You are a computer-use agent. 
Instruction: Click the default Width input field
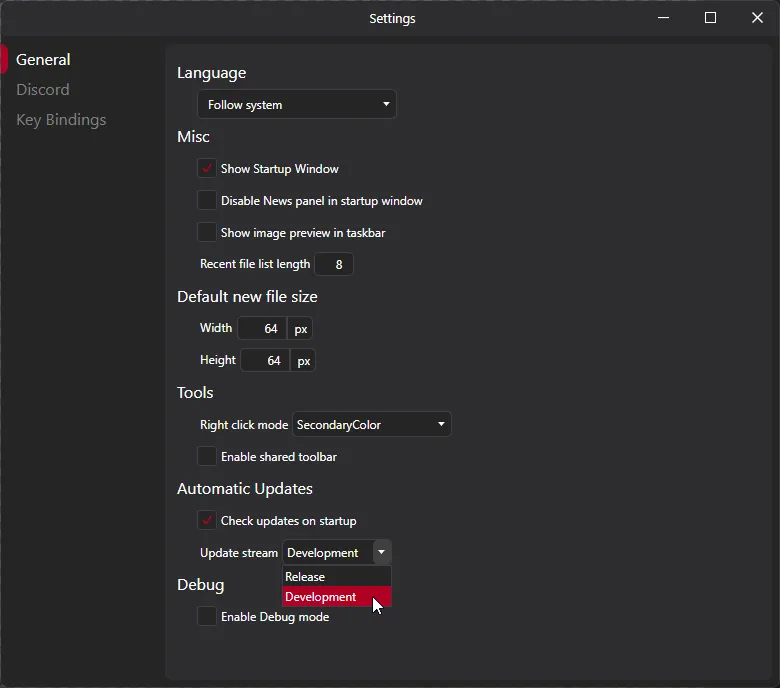(x=262, y=329)
